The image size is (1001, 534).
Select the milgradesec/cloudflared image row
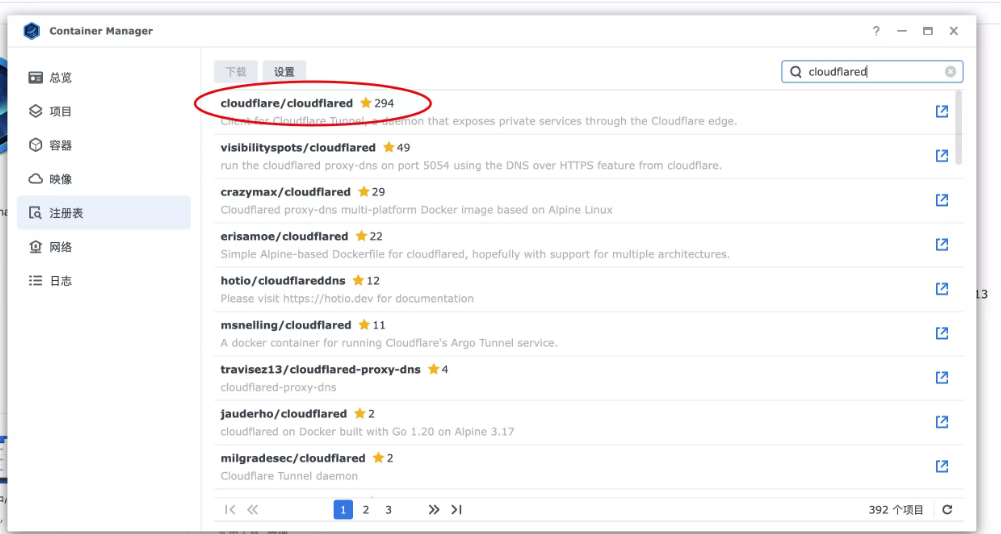click(588, 467)
